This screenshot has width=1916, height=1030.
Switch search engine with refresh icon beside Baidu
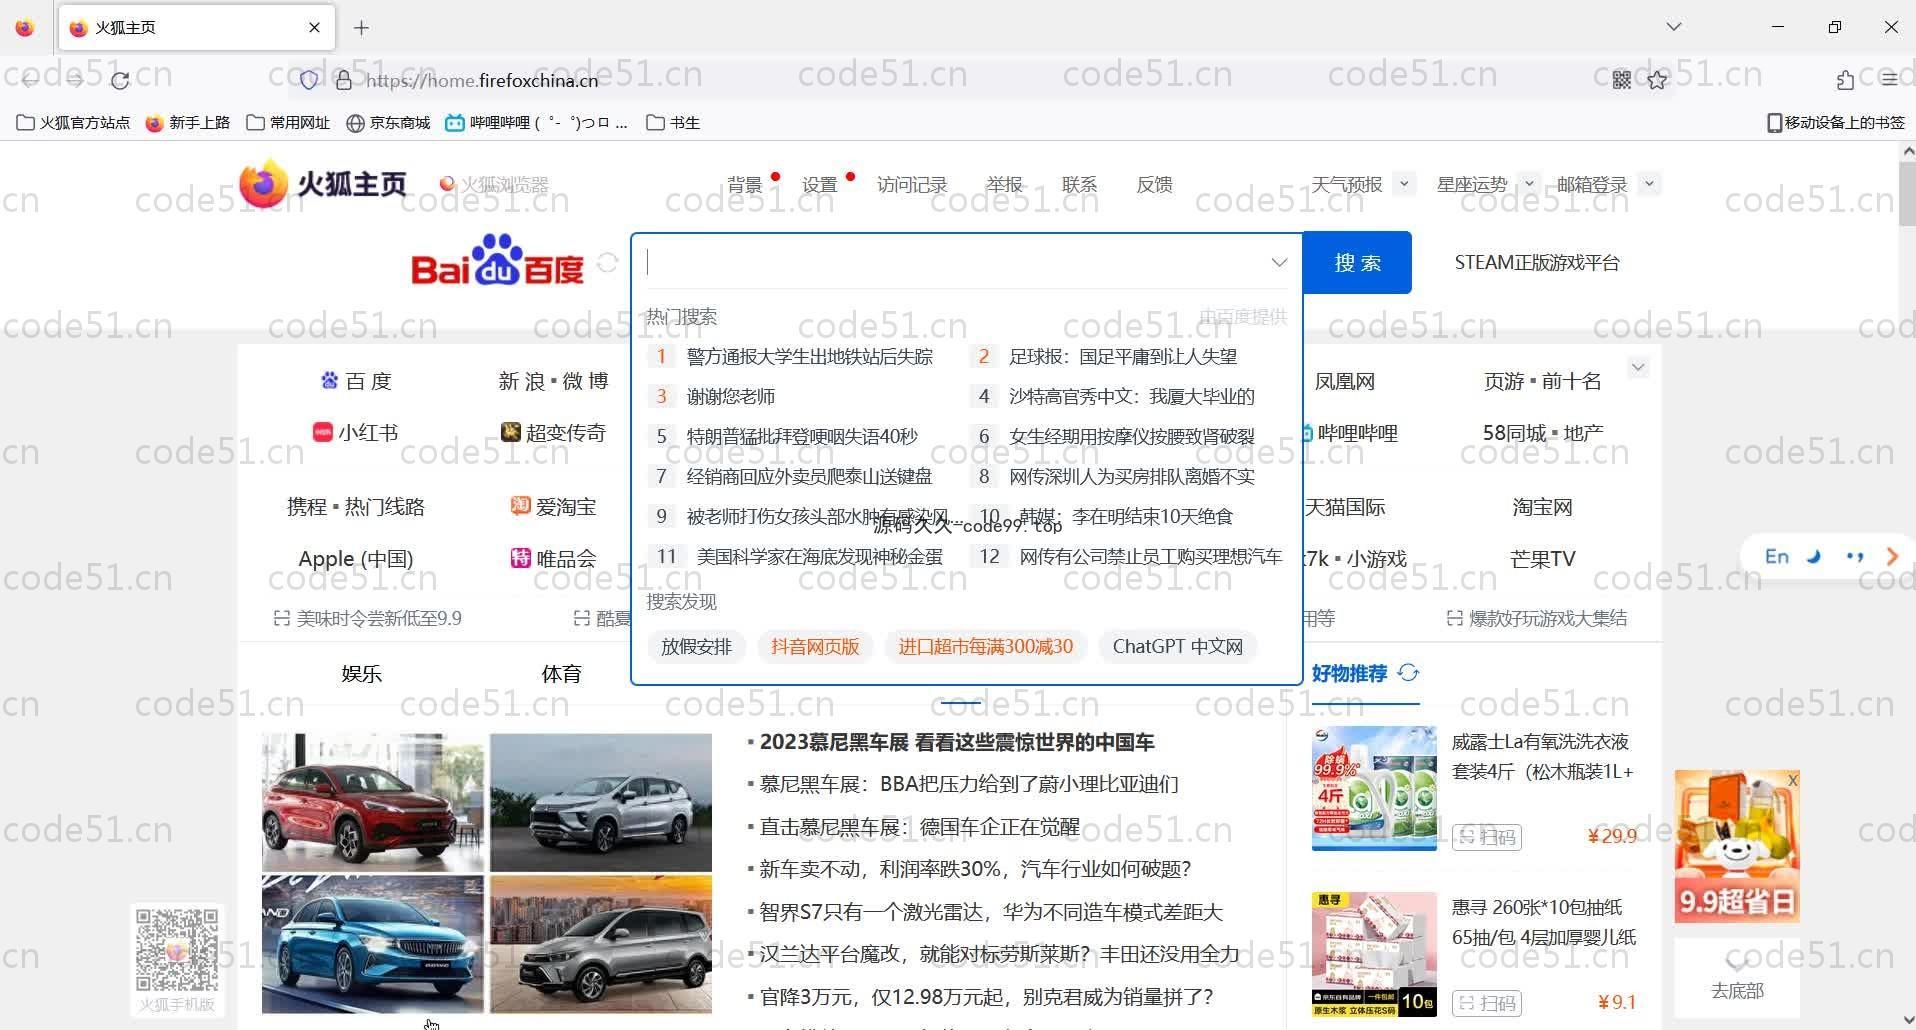tap(607, 262)
